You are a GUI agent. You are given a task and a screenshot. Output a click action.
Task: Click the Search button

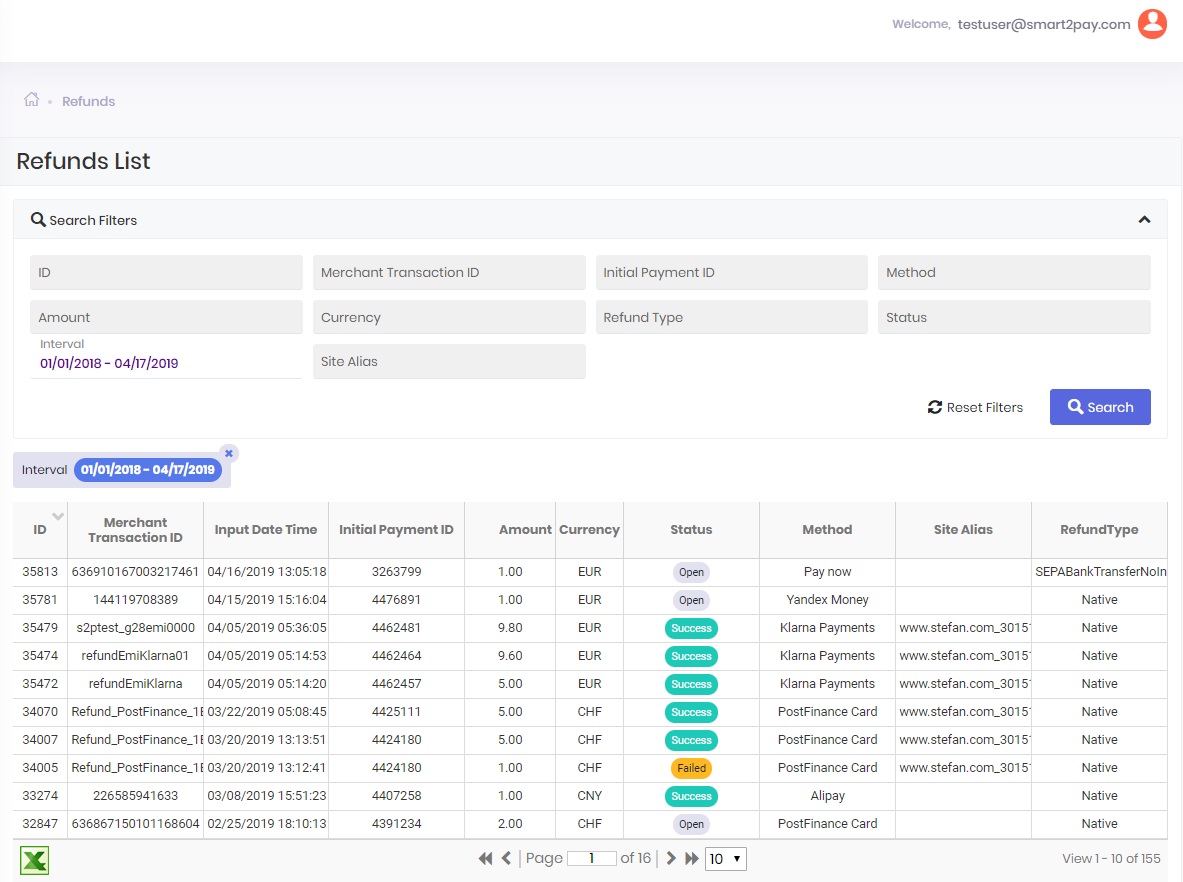pos(1100,407)
